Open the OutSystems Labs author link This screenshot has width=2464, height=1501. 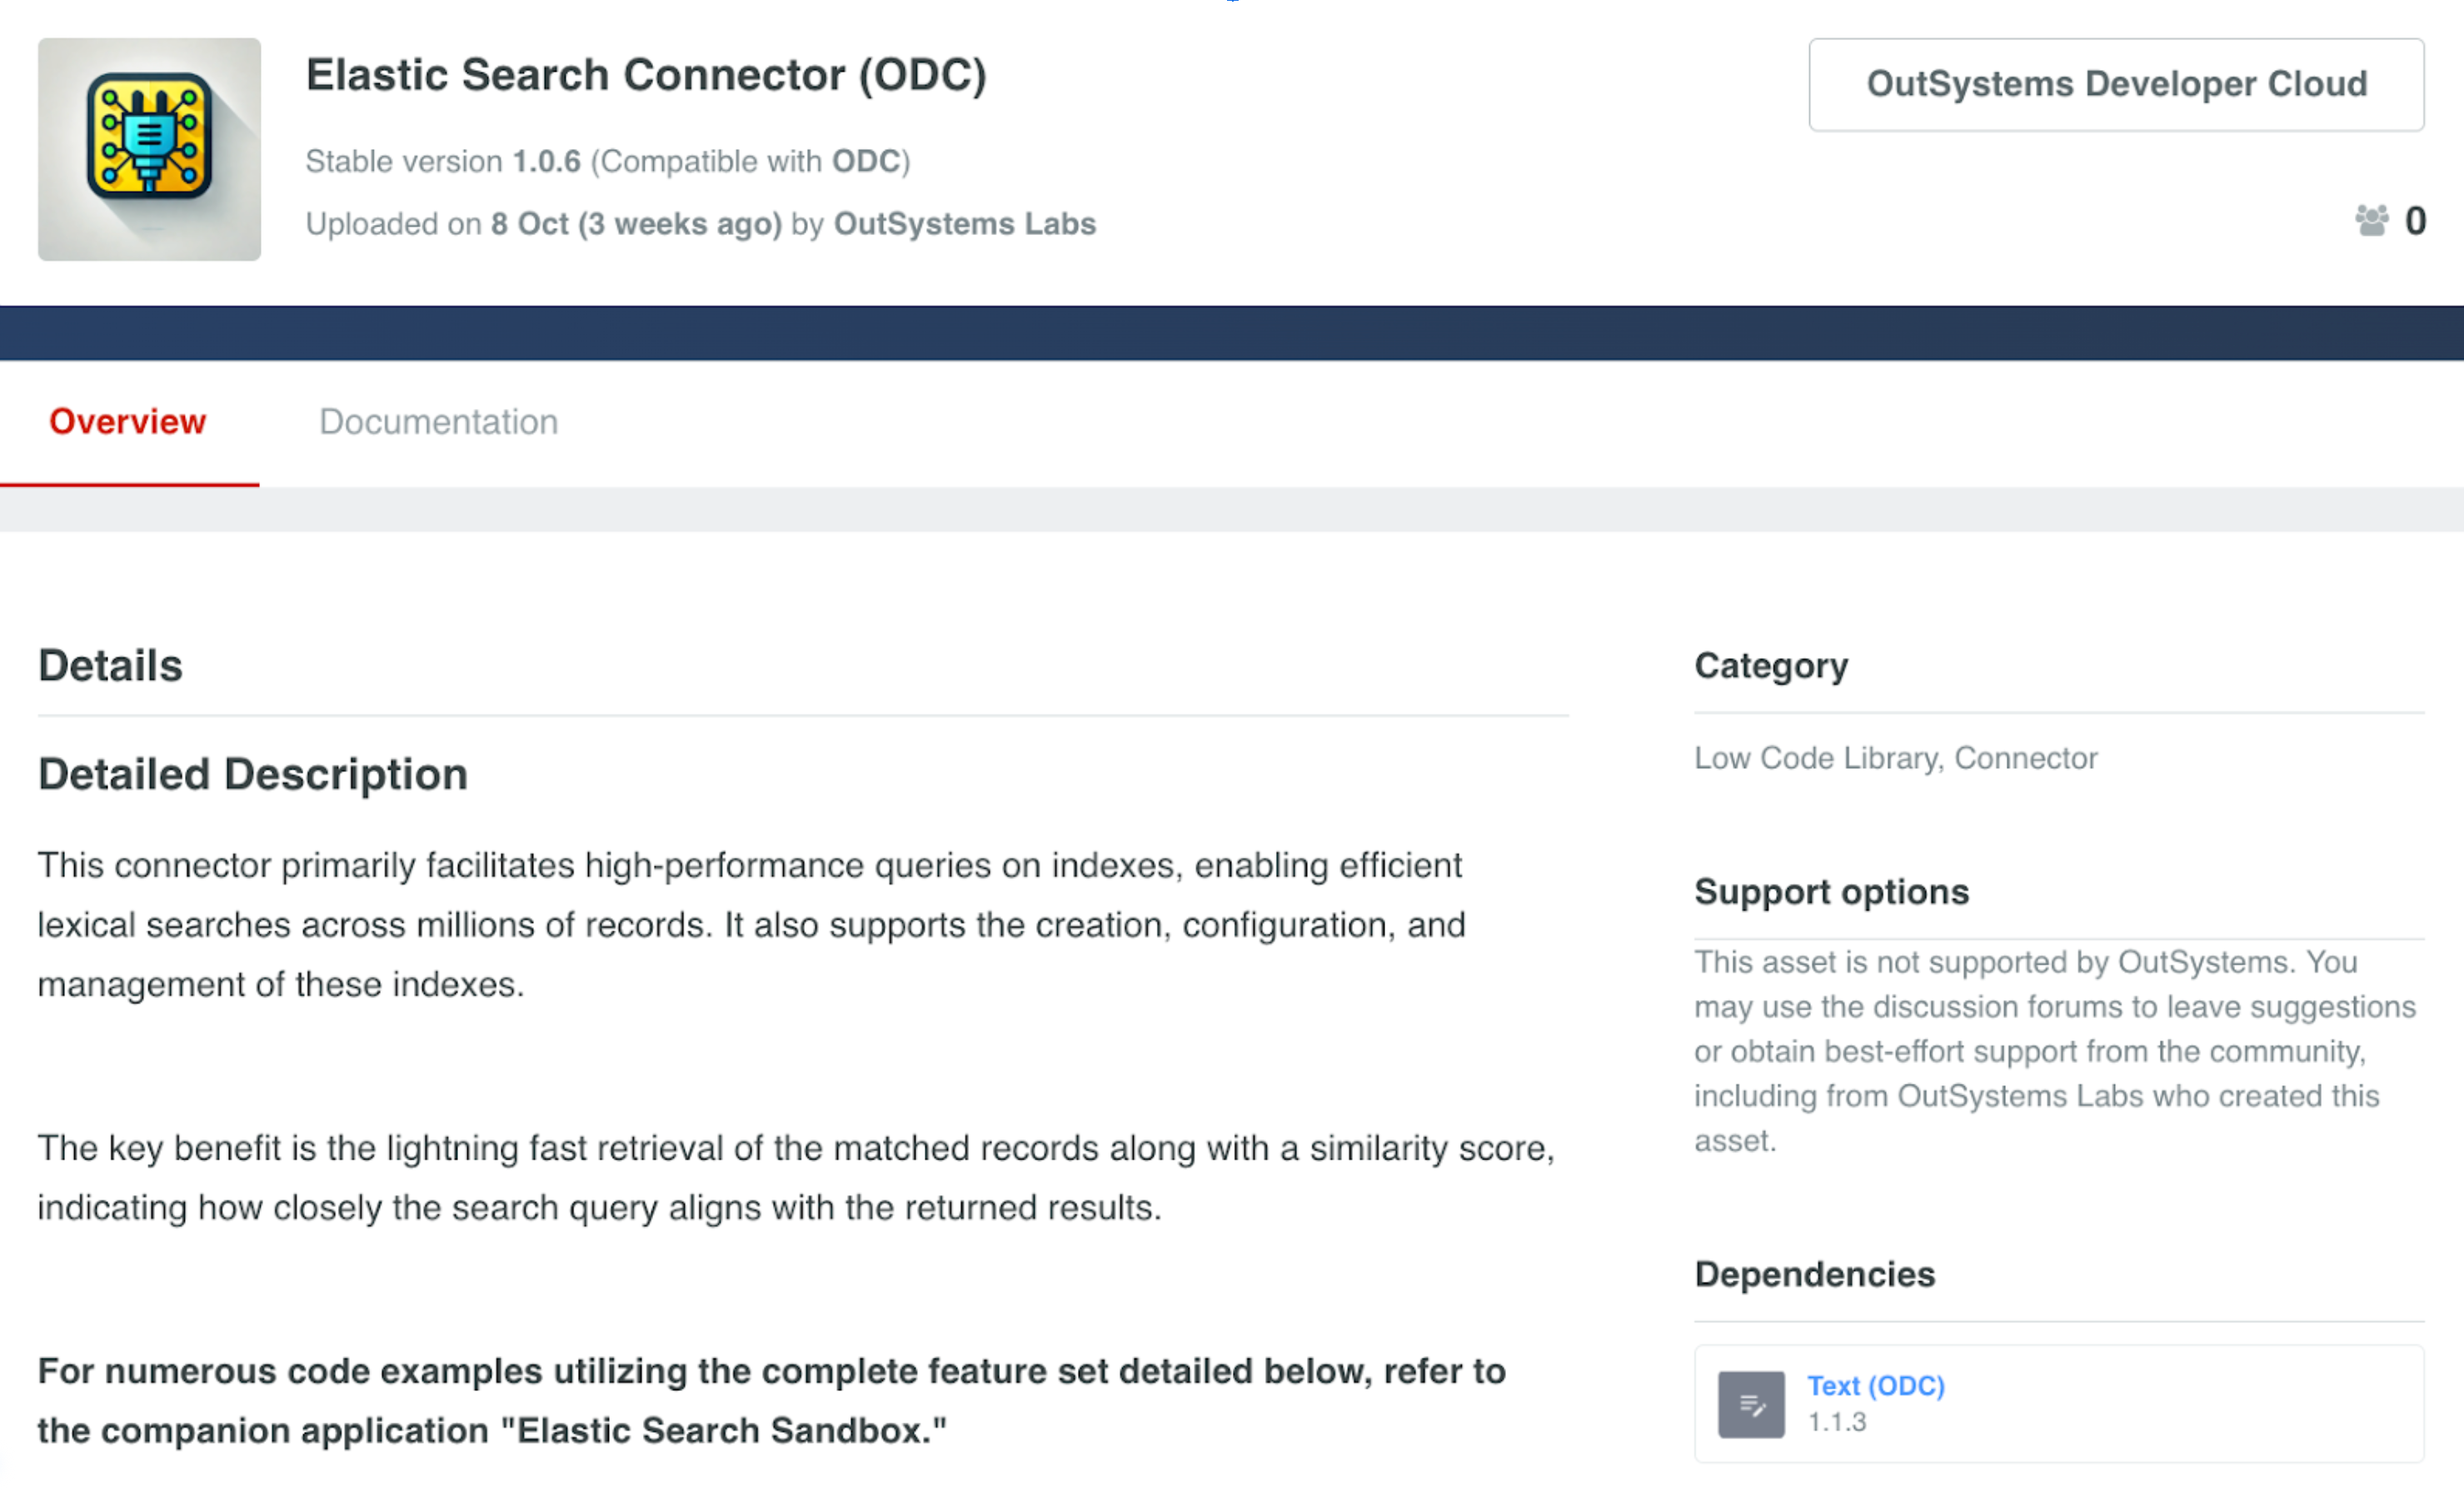[x=963, y=223]
